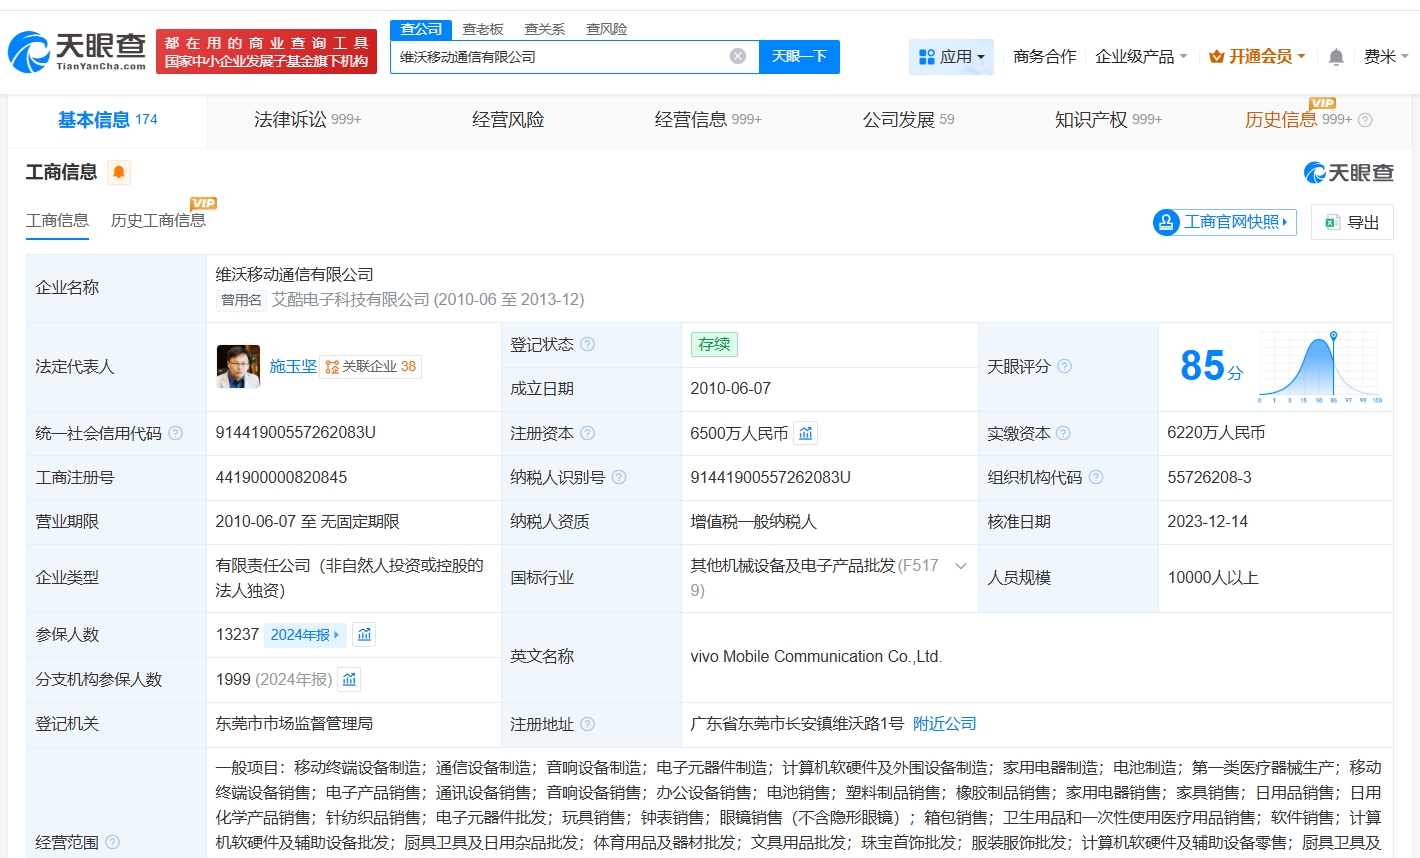This screenshot has height=858, width=1420.
Task: Open the 天眼评分 distribution chart
Action: (x=1320, y=366)
